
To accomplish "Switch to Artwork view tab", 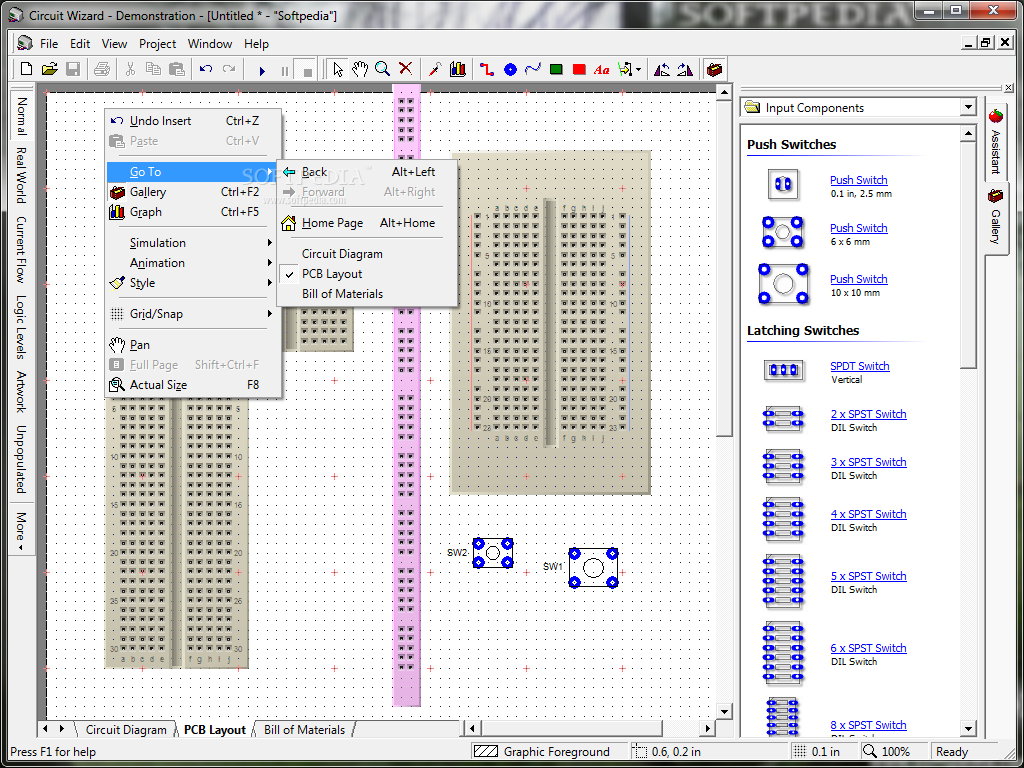I will pos(21,392).
